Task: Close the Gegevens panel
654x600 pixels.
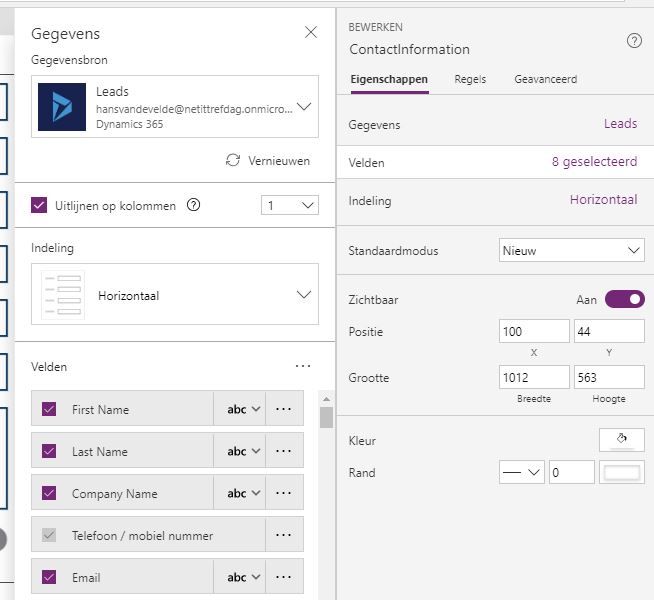Action: click(x=311, y=33)
